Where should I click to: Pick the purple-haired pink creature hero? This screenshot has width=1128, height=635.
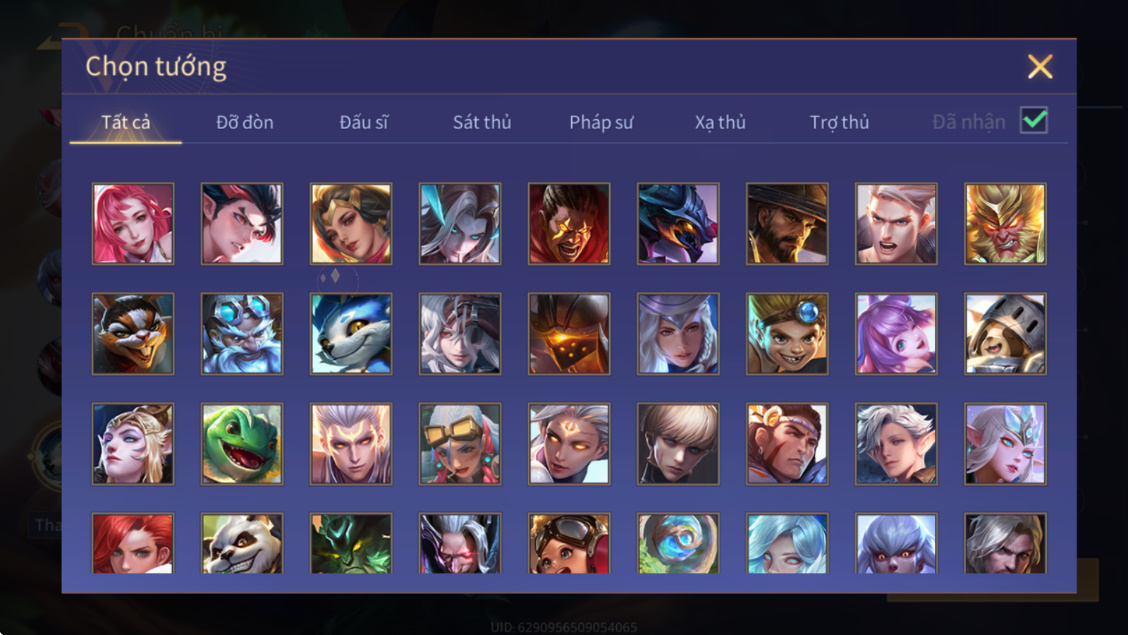(x=896, y=334)
